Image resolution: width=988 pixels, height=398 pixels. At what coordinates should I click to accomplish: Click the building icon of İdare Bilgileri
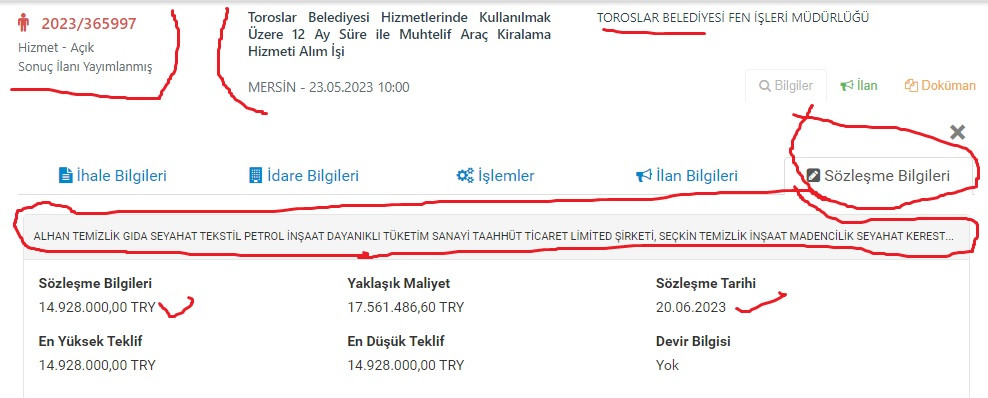(x=255, y=175)
